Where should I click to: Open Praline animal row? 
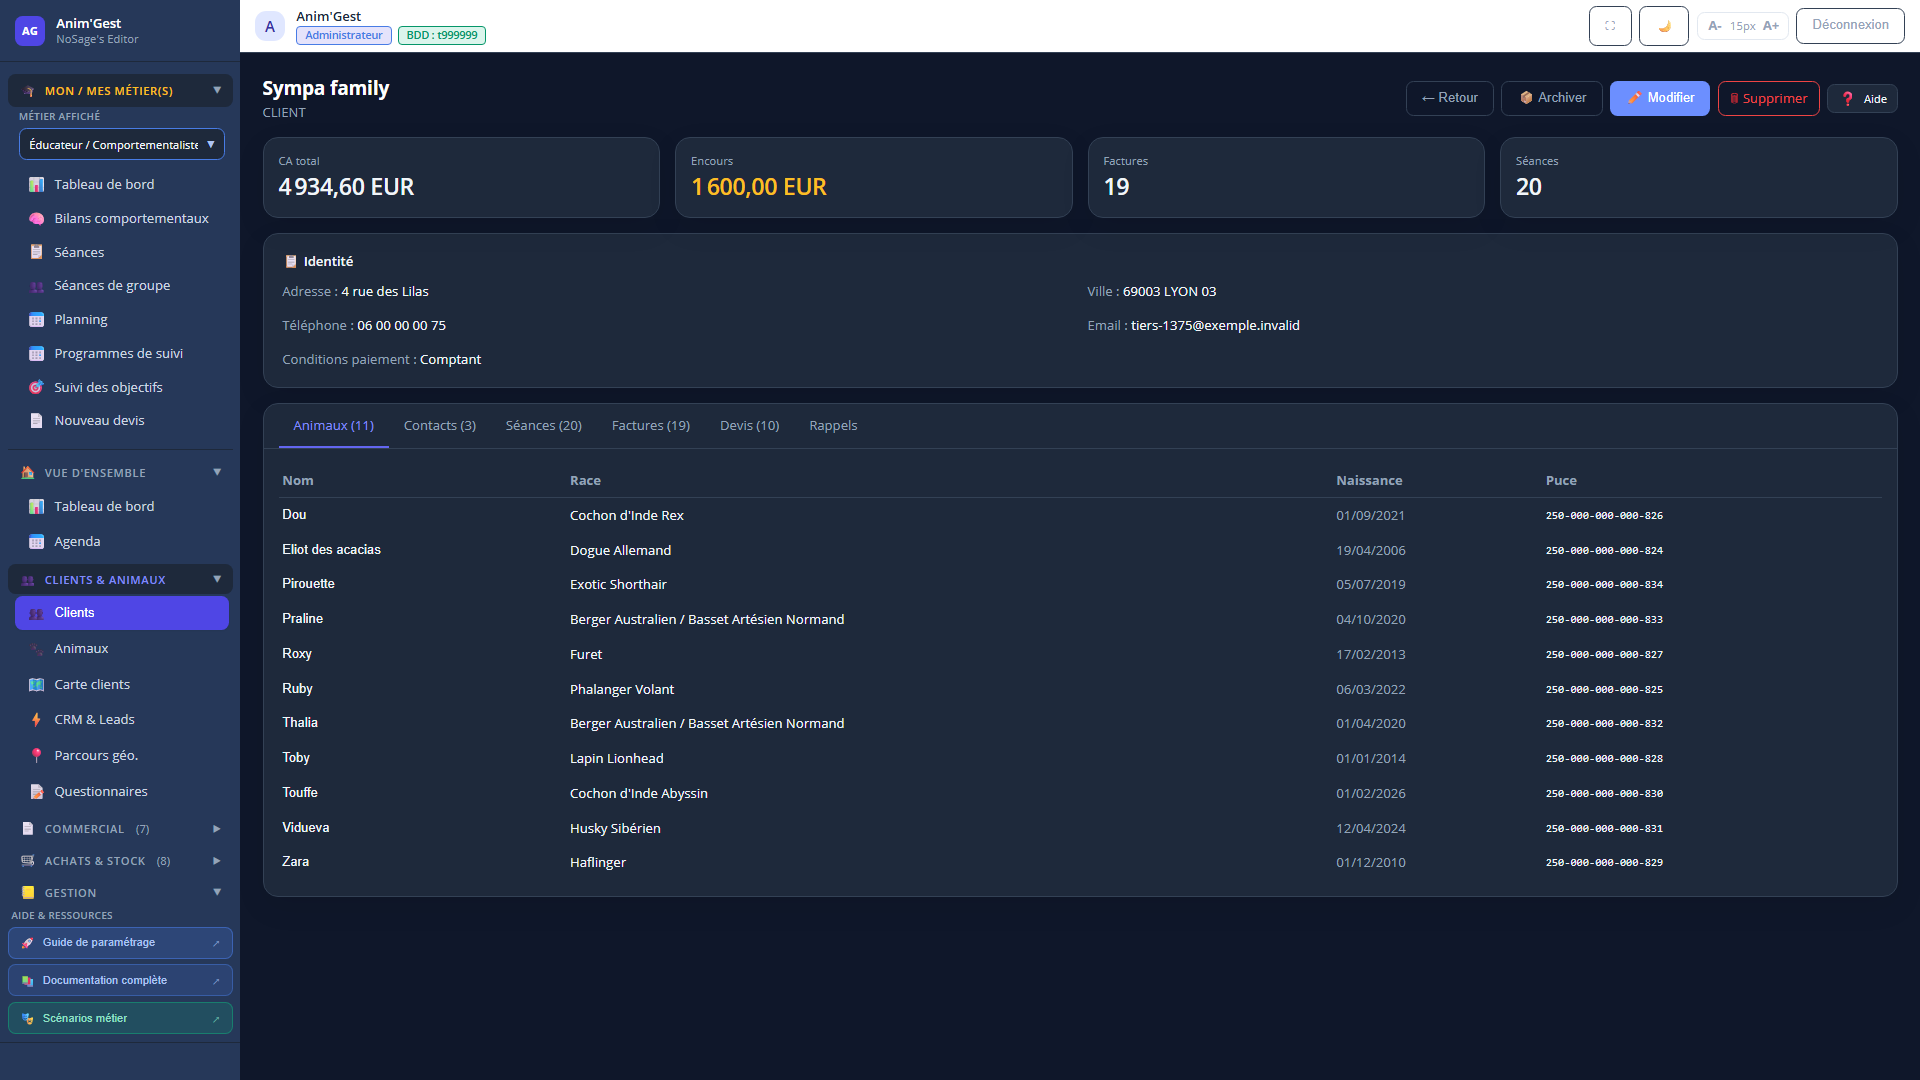coord(1080,619)
